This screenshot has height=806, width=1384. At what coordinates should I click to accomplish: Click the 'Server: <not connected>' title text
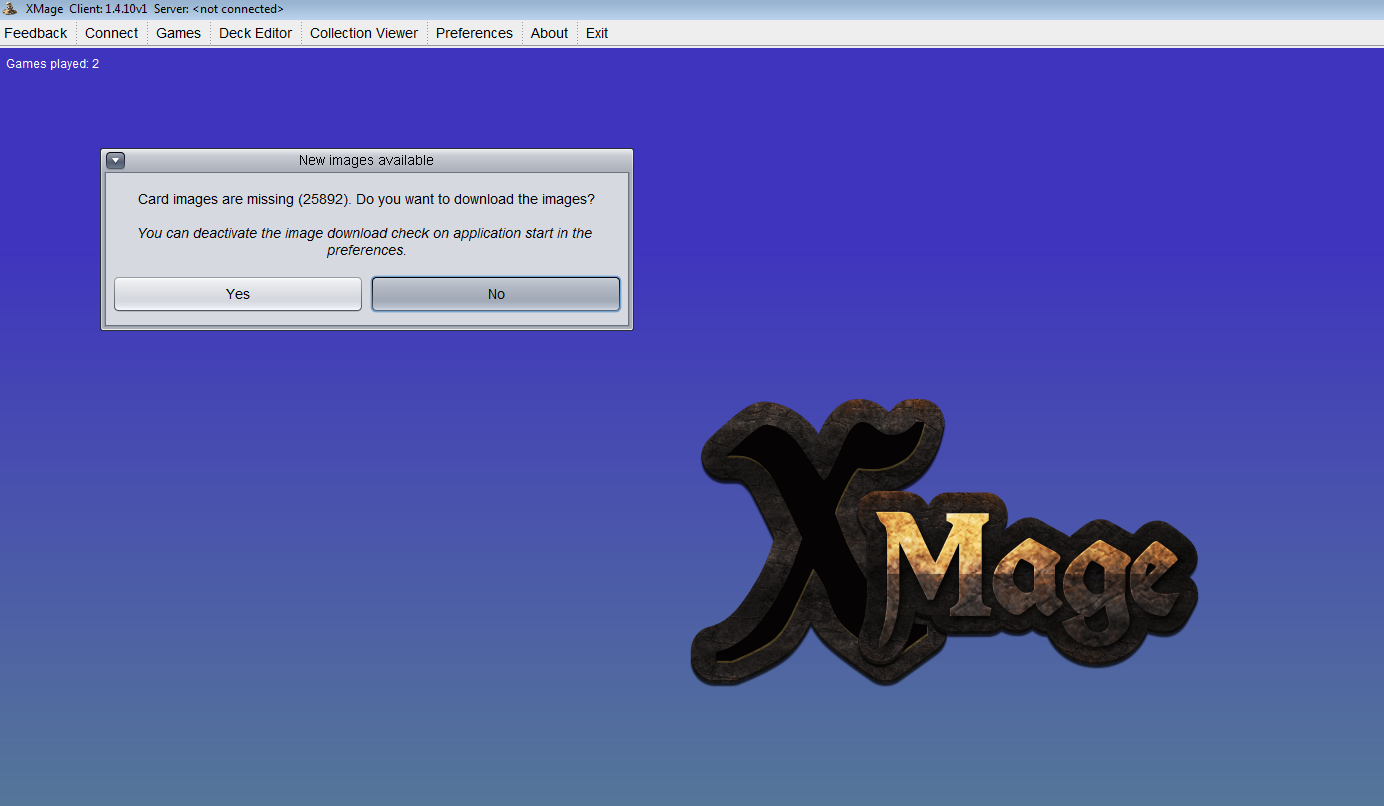(219, 8)
